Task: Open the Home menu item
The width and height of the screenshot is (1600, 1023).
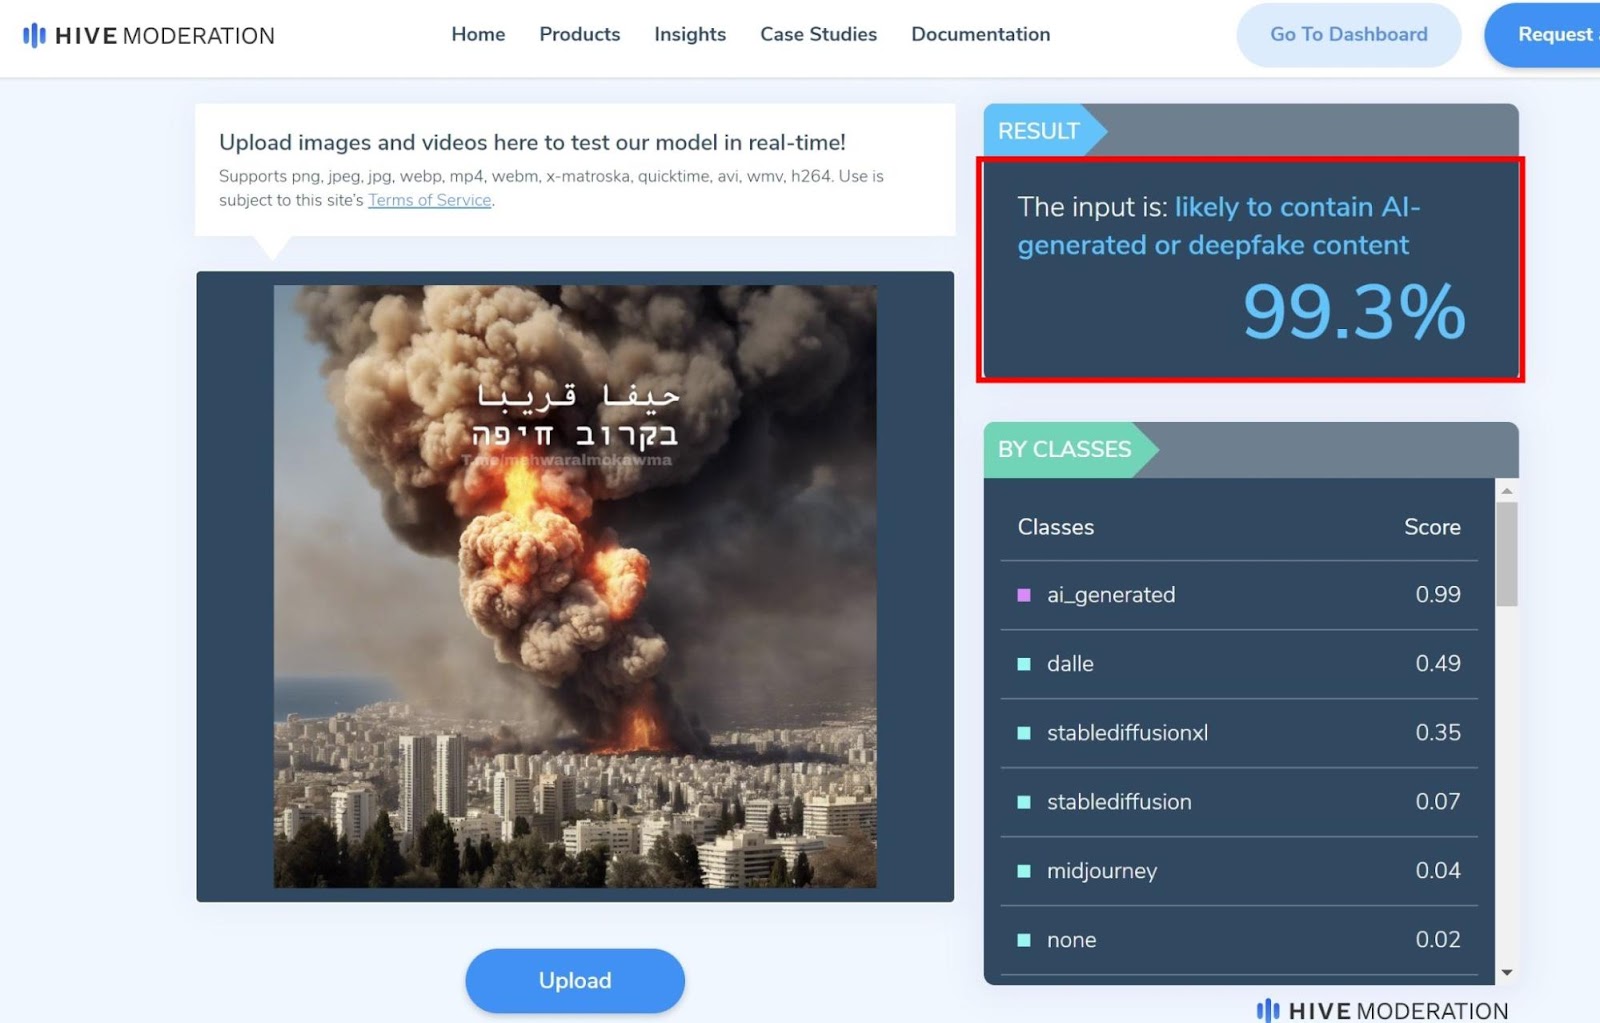Action: 478,34
